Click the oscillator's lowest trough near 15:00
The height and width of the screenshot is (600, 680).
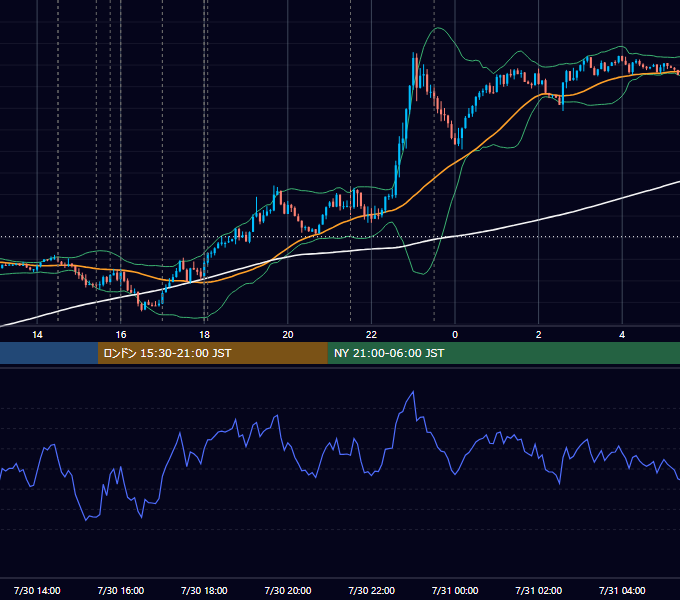(x=86, y=519)
